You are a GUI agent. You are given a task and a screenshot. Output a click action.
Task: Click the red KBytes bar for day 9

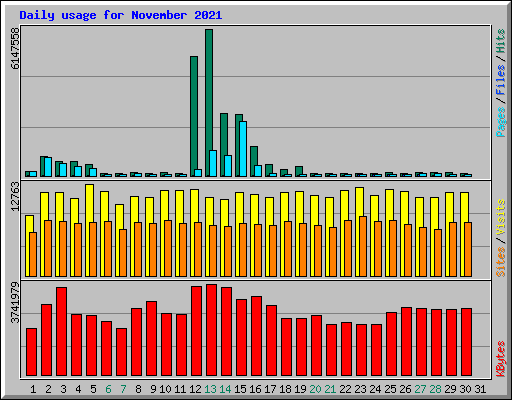pos(151,338)
